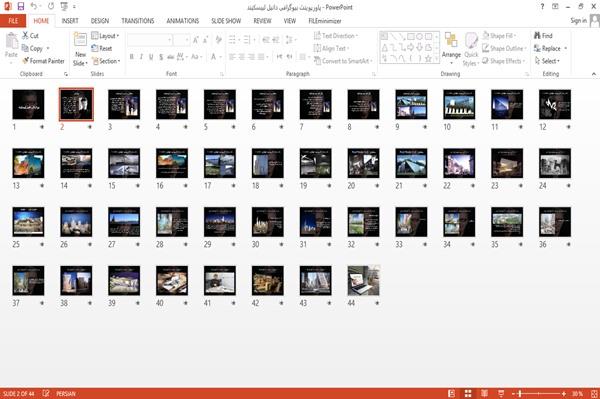The image size is (600, 399).
Task: Open Quick Styles gallery
Action: tap(471, 49)
